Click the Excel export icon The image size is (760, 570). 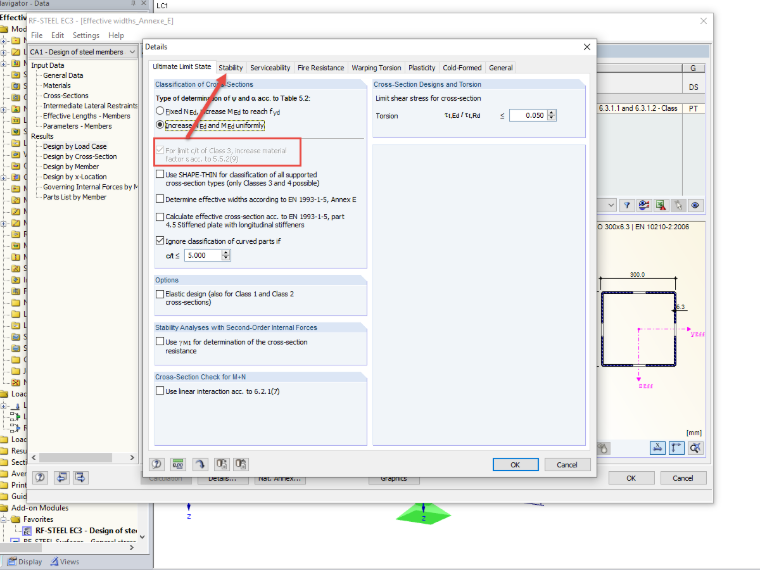tap(661, 206)
